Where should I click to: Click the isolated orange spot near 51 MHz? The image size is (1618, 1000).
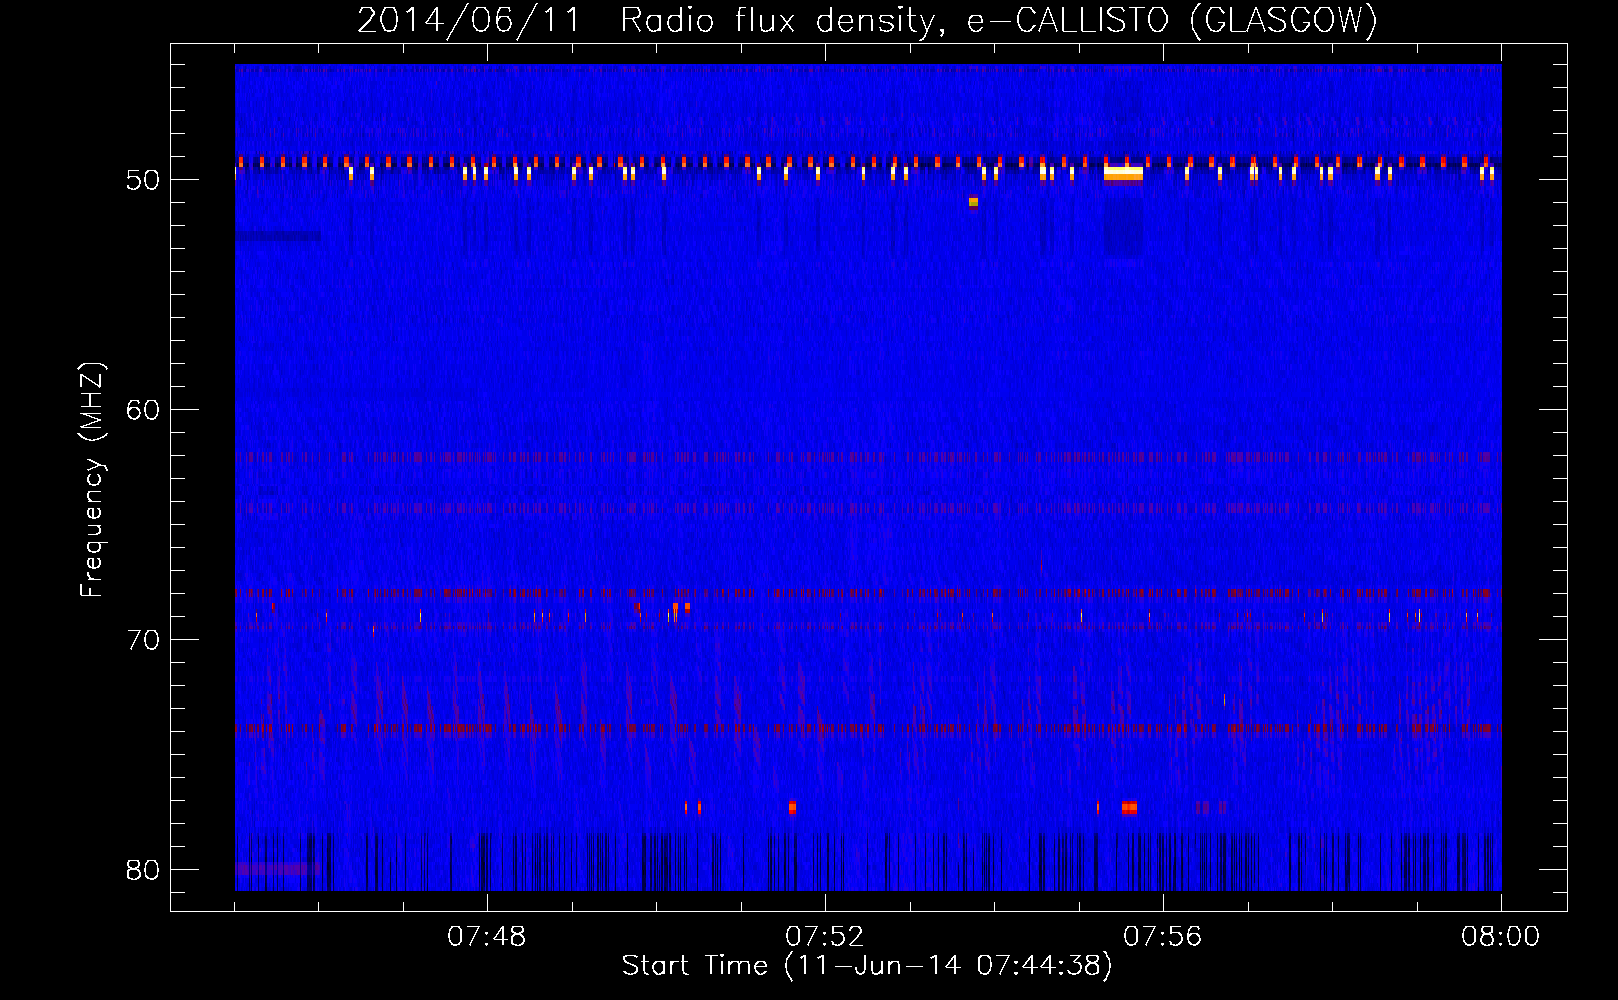(x=973, y=202)
